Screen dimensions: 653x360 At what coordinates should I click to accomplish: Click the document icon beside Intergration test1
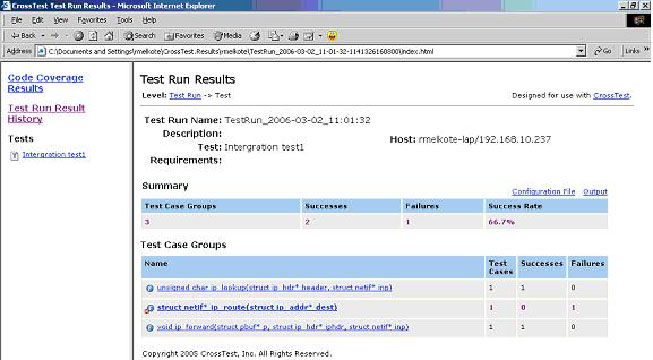click(15, 156)
